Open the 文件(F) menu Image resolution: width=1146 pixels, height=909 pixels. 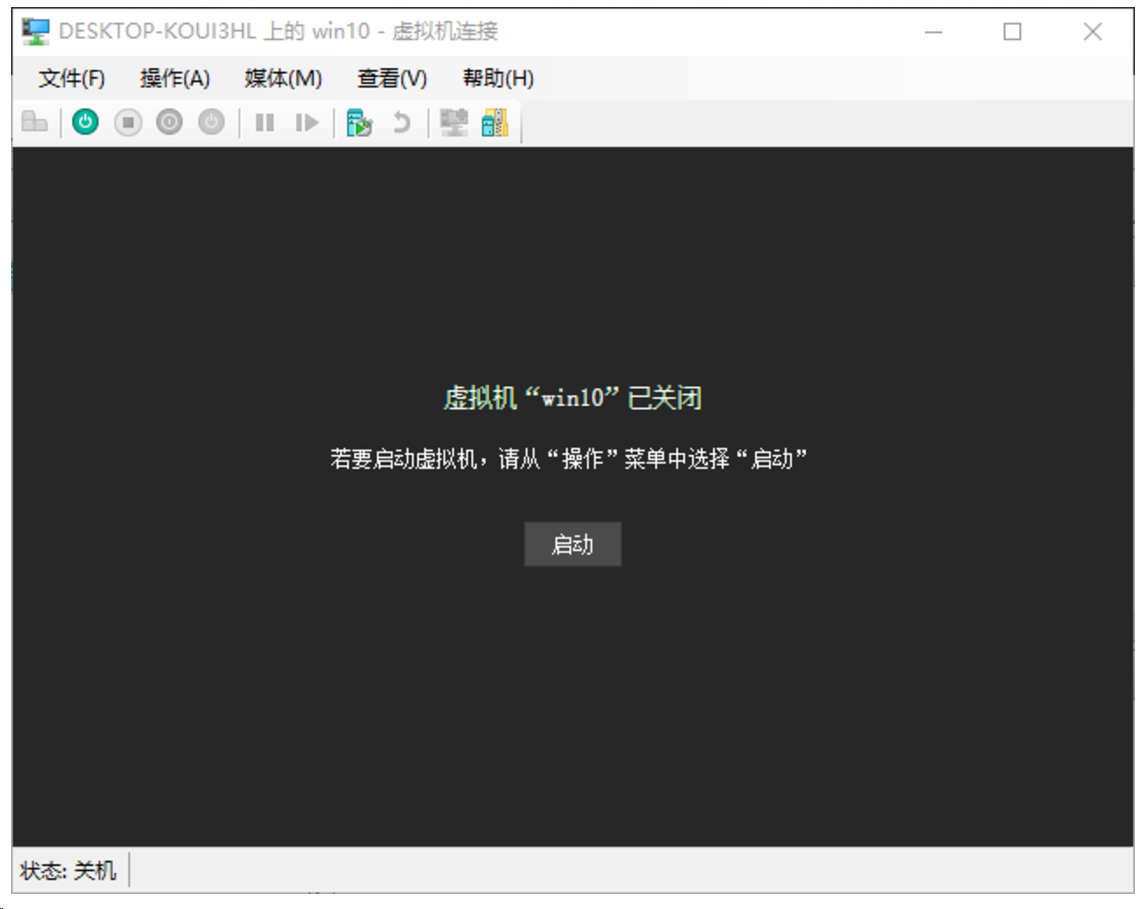[72, 78]
